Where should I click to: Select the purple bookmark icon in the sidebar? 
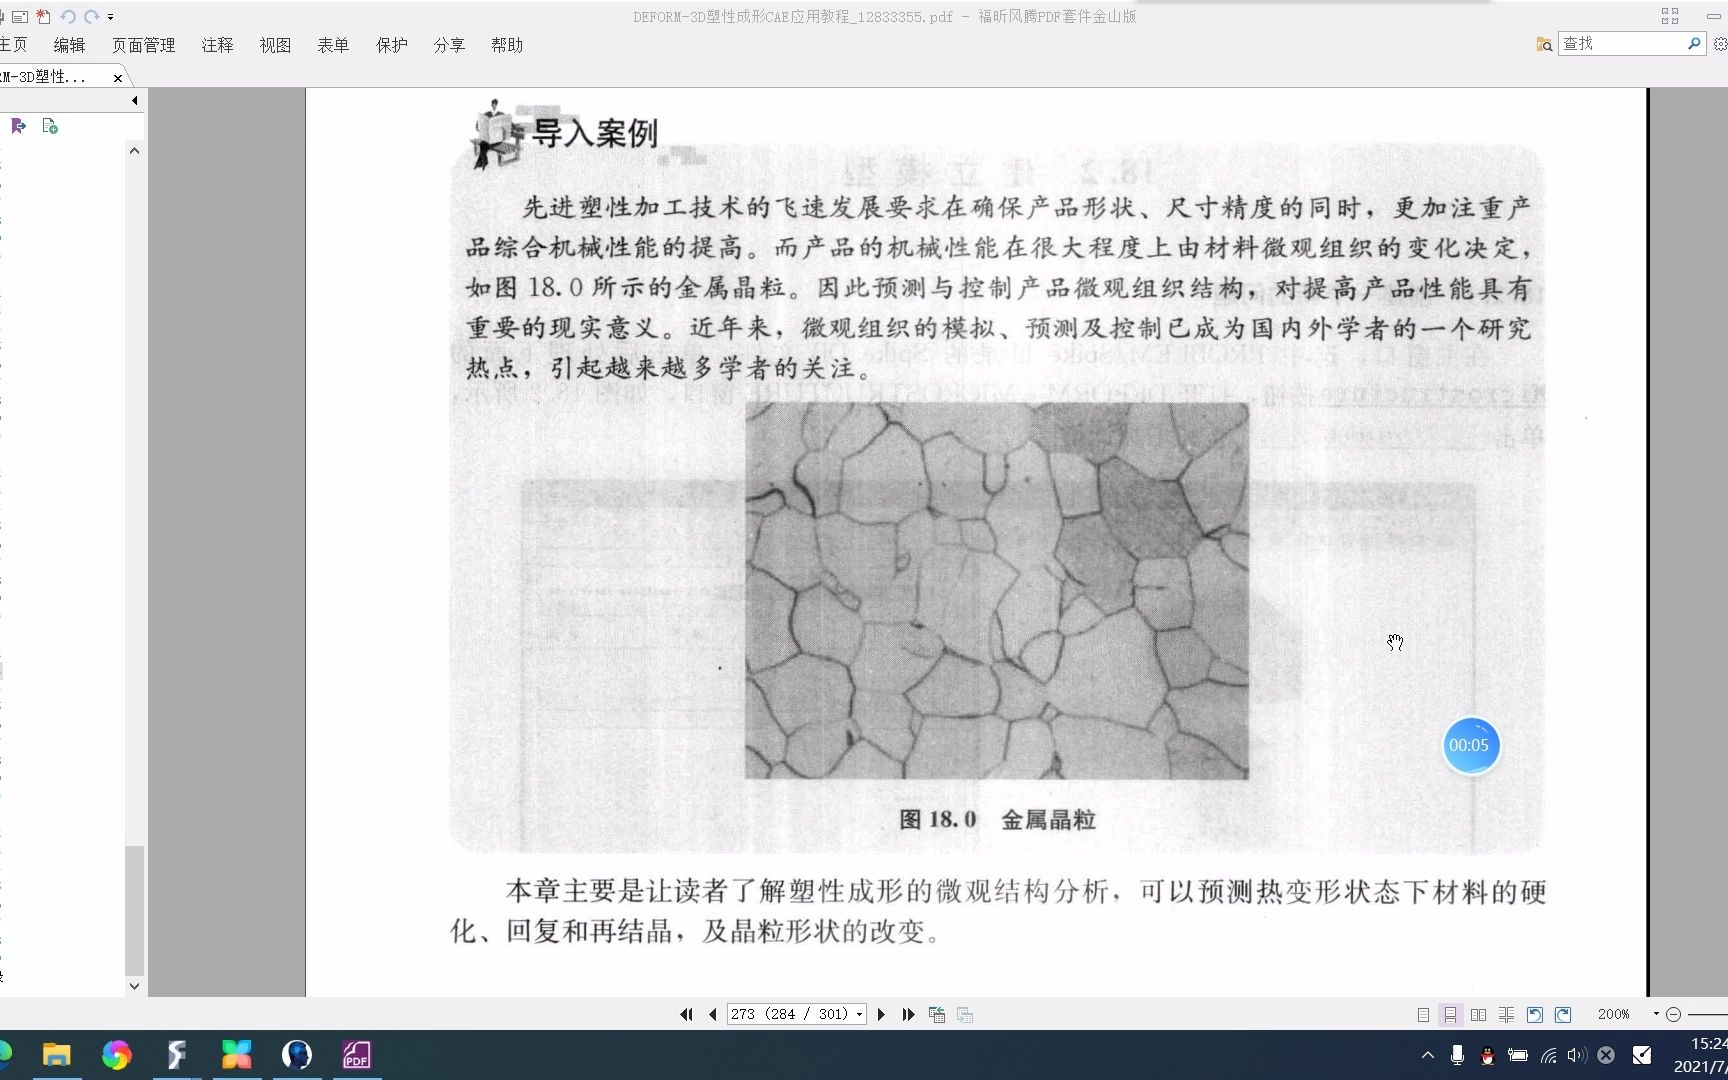[18, 126]
